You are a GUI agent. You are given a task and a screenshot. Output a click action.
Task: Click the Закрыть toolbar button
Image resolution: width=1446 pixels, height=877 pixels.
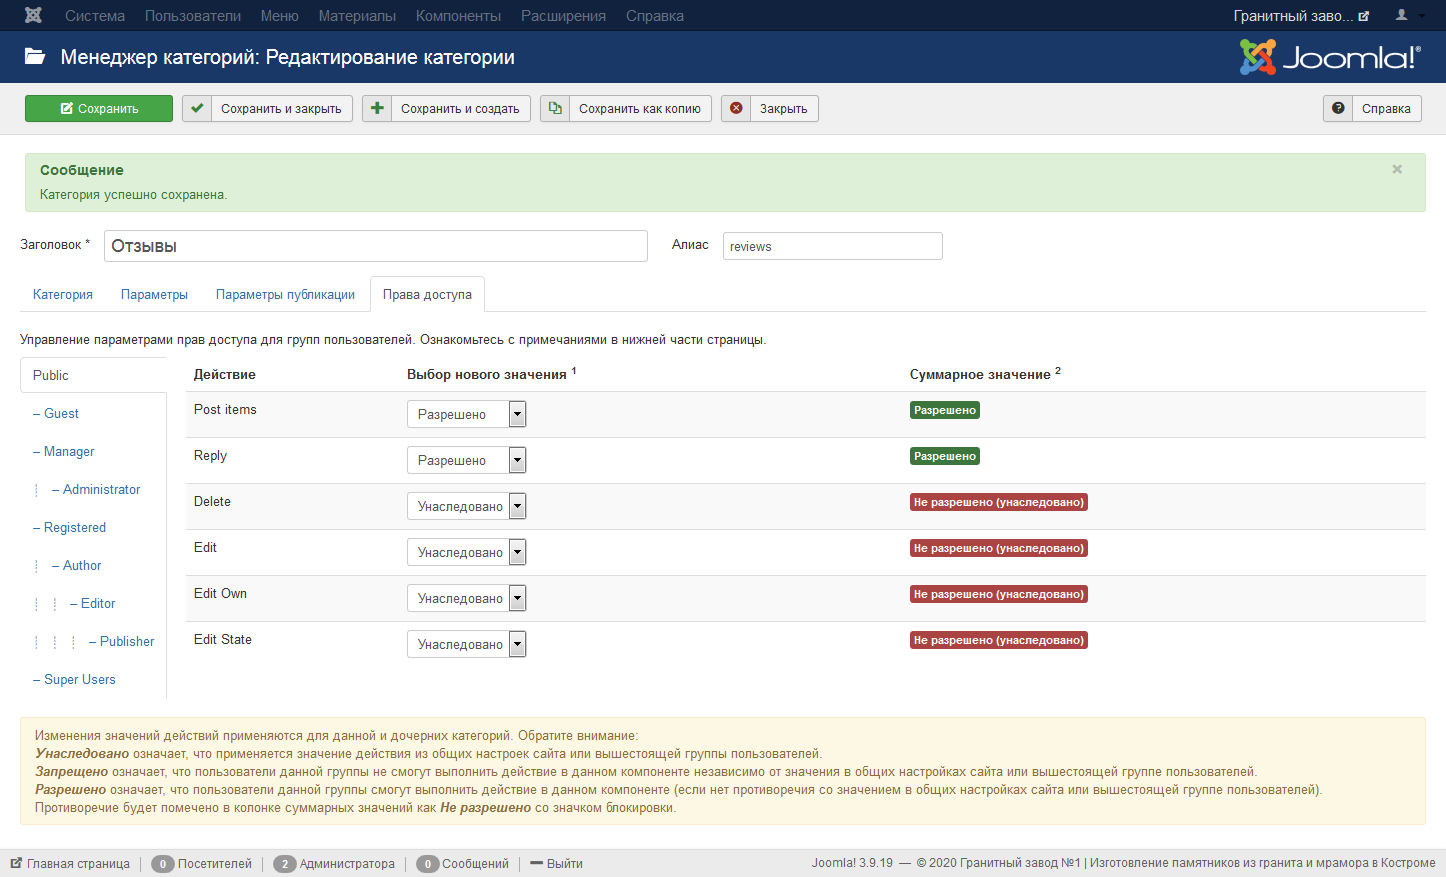pos(770,109)
